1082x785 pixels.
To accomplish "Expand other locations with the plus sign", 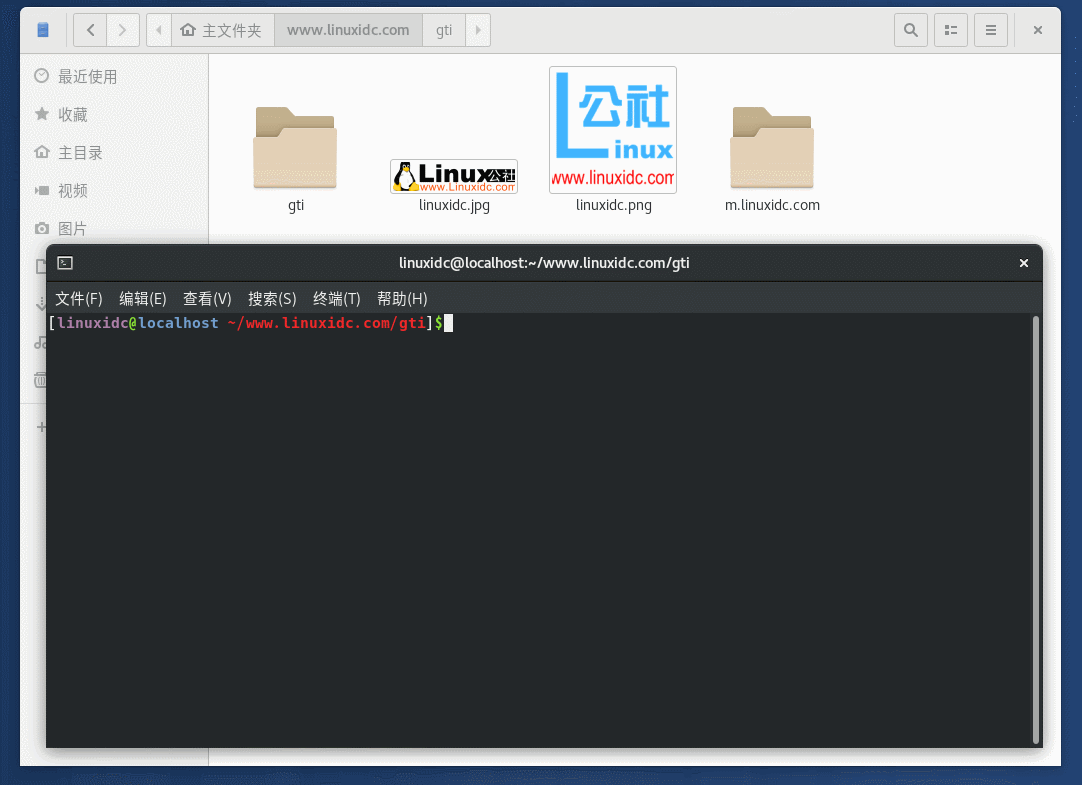I will (41, 426).
